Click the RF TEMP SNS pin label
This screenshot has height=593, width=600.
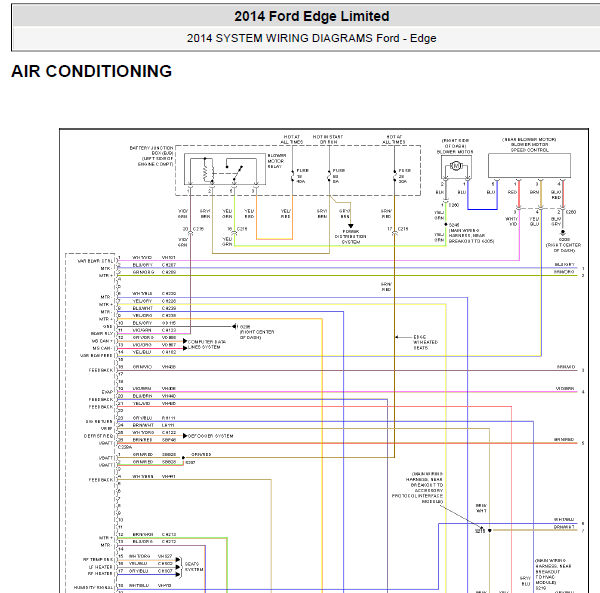point(98,559)
